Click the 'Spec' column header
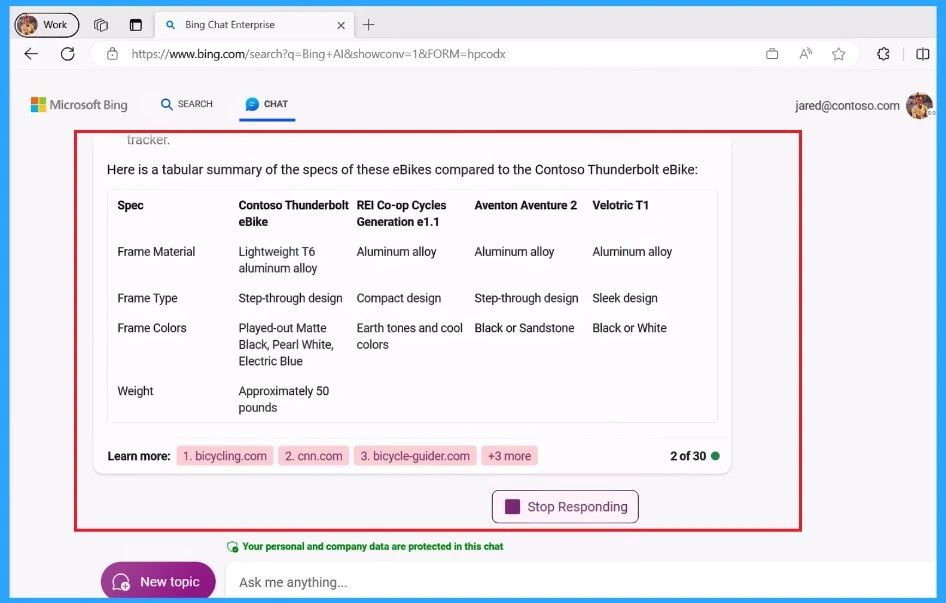The image size is (946, 603). pos(130,205)
